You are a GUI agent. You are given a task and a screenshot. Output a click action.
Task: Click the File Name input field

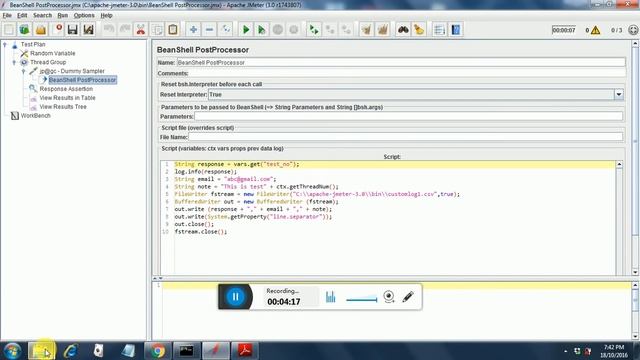coord(406,137)
